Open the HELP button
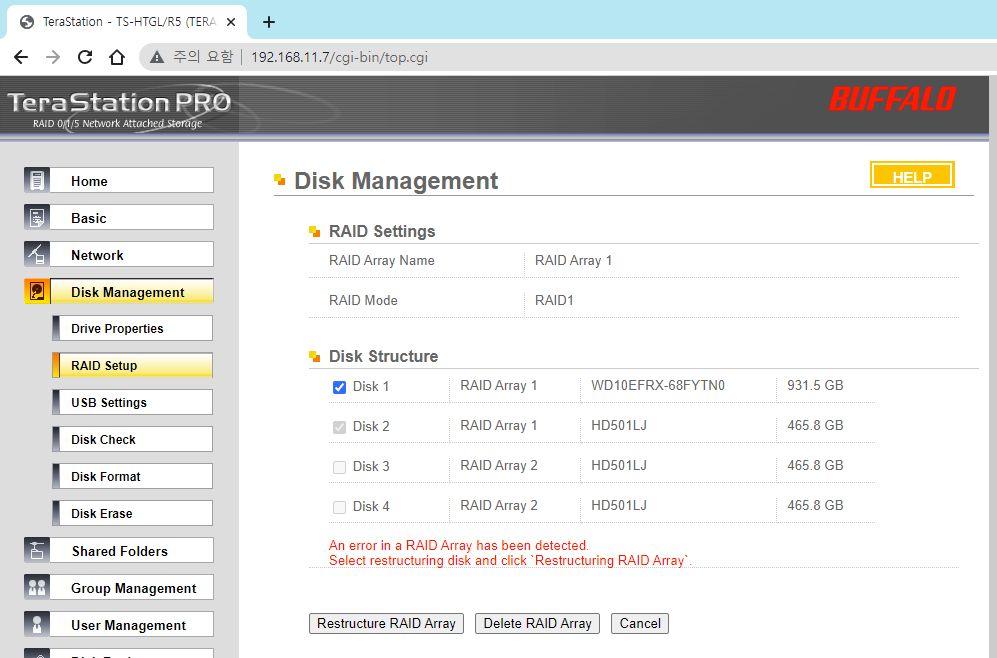Image resolution: width=997 pixels, height=658 pixels. pos(912,175)
